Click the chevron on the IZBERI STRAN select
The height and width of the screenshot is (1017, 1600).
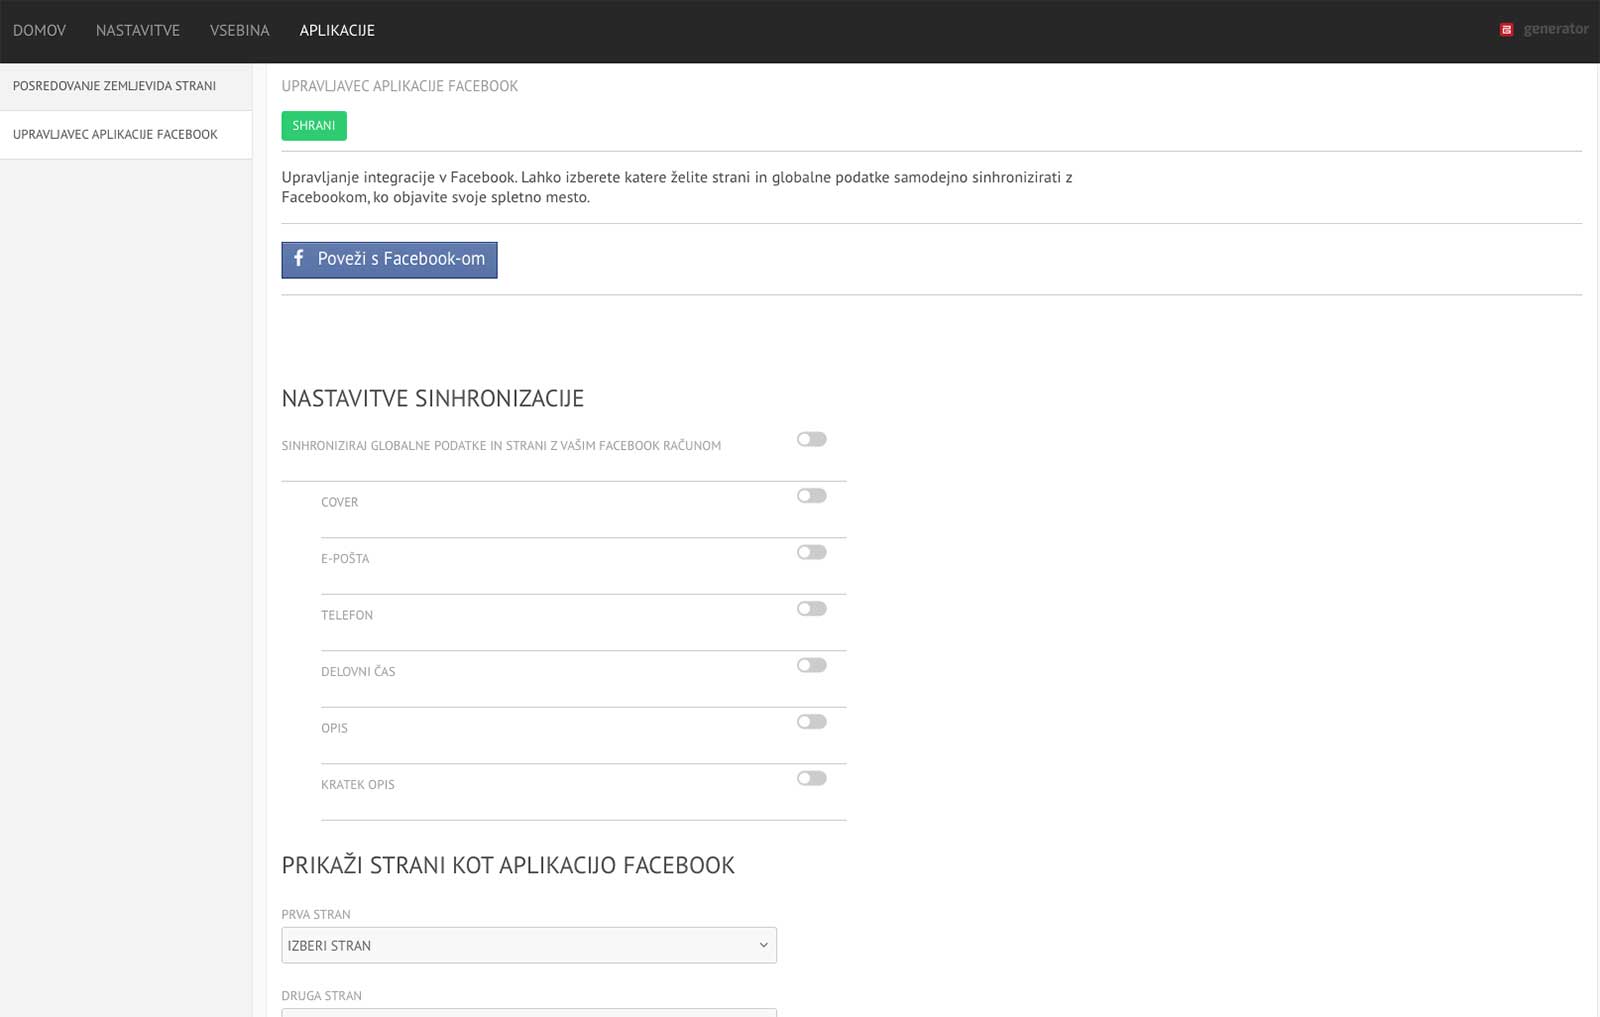pos(763,945)
